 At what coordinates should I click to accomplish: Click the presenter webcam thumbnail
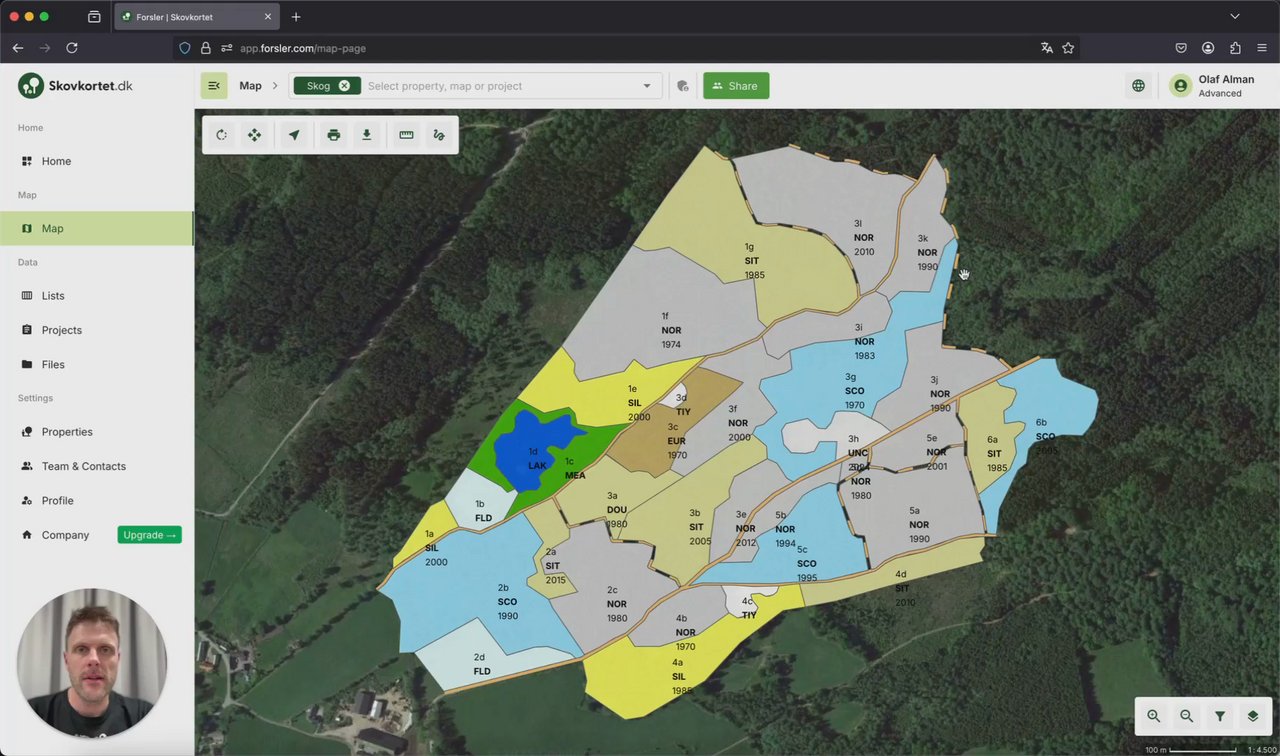(92, 662)
